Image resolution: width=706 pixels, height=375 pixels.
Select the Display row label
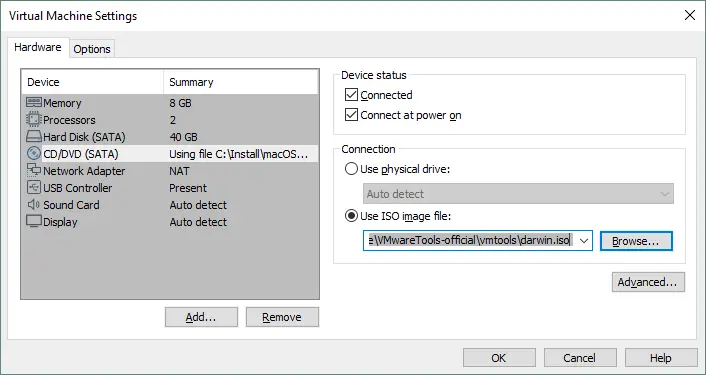tap(60, 222)
